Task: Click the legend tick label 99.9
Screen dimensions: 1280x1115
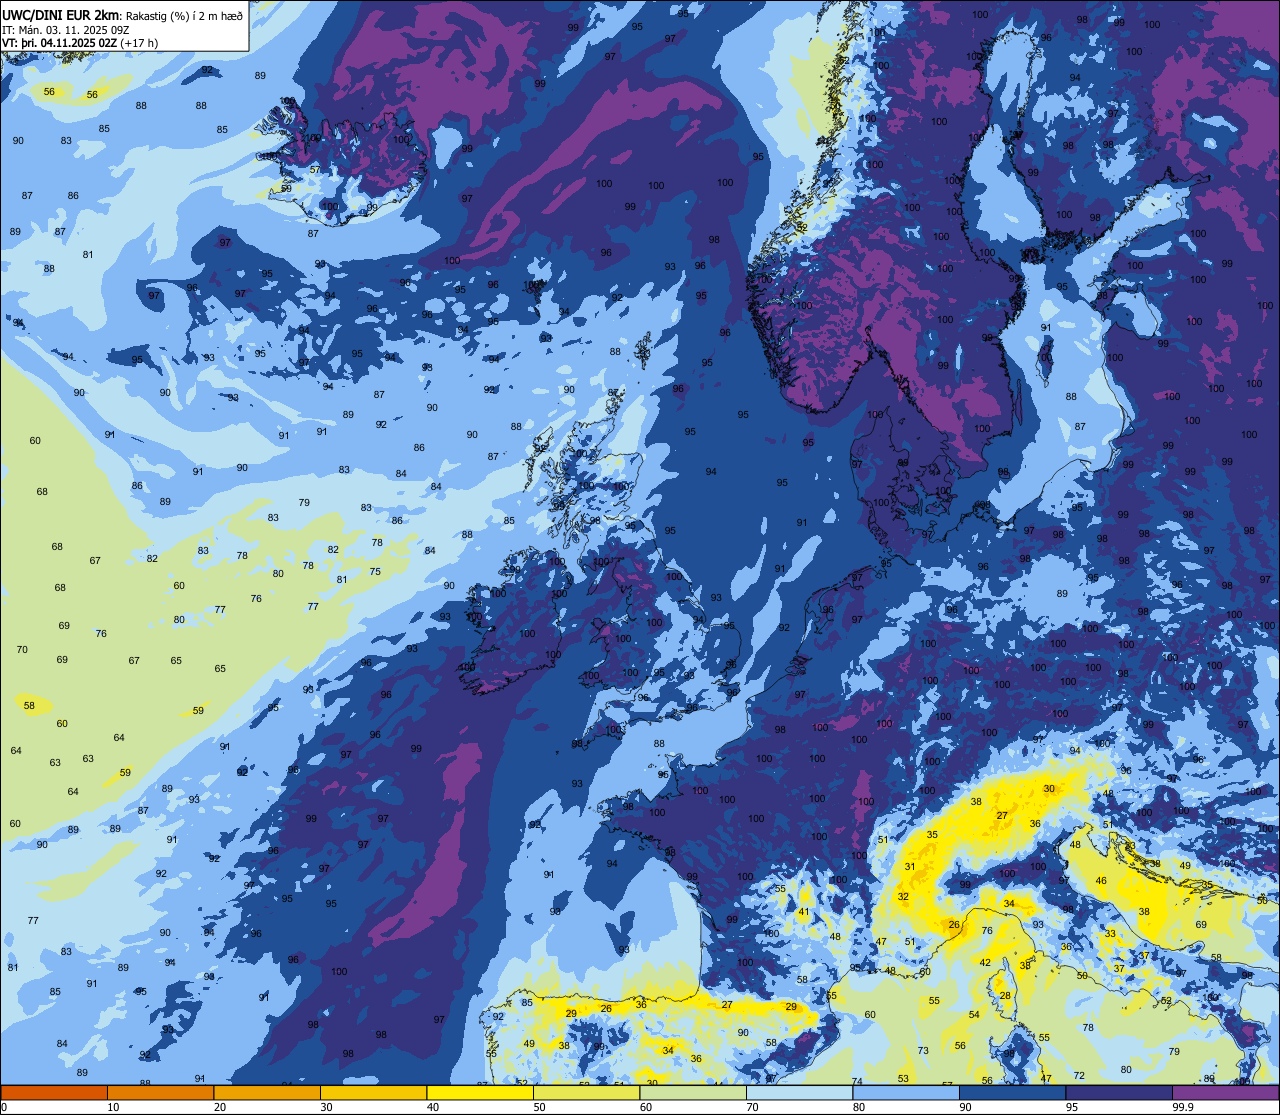Action: (x=1182, y=1107)
